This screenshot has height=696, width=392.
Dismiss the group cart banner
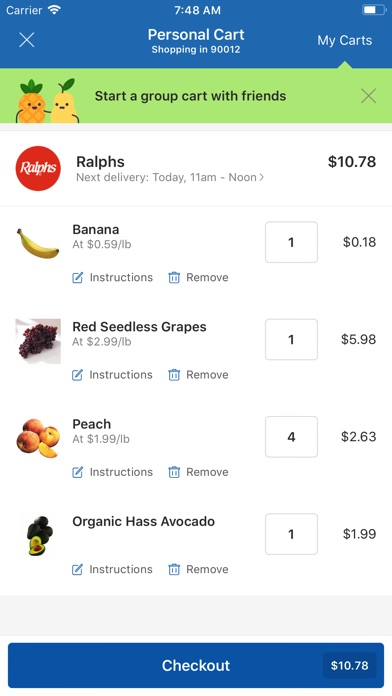[x=368, y=96]
